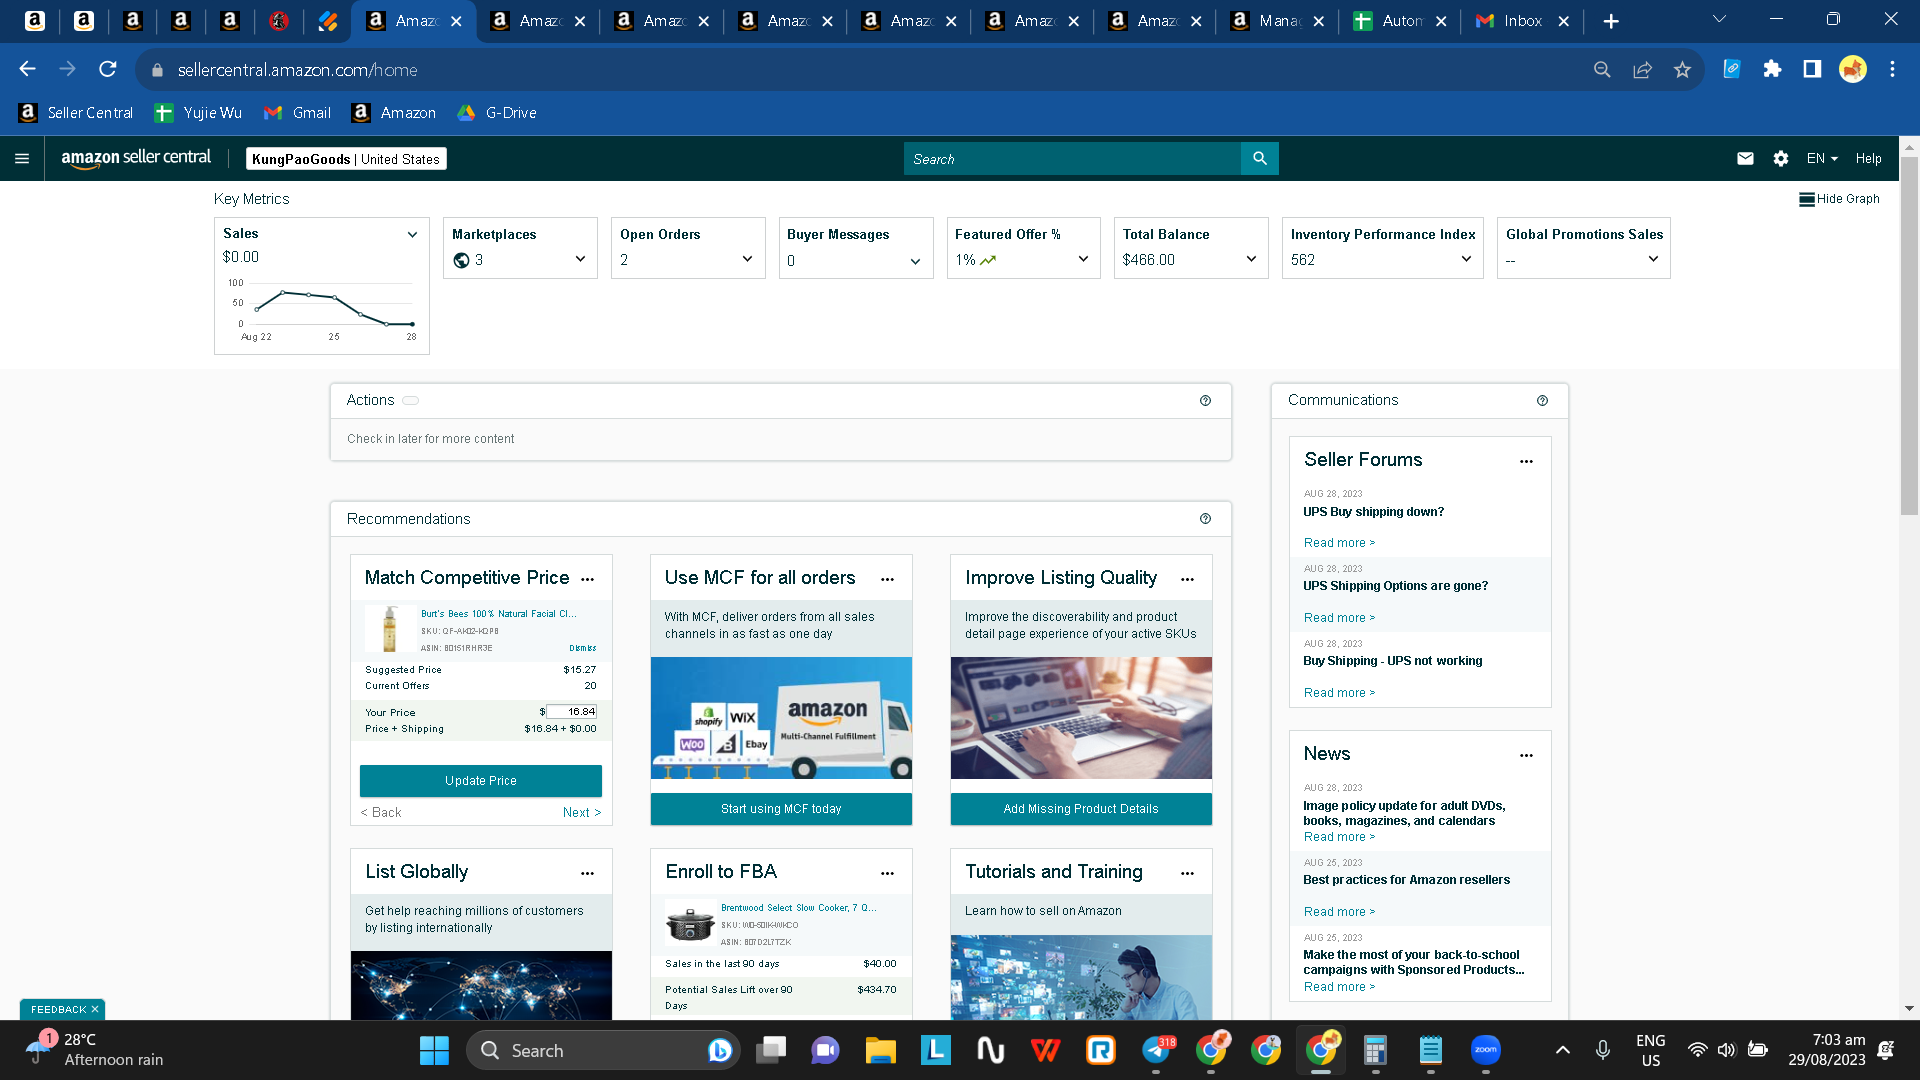
Task: Click the Amazon Seller Central logo
Action: click(x=136, y=158)
